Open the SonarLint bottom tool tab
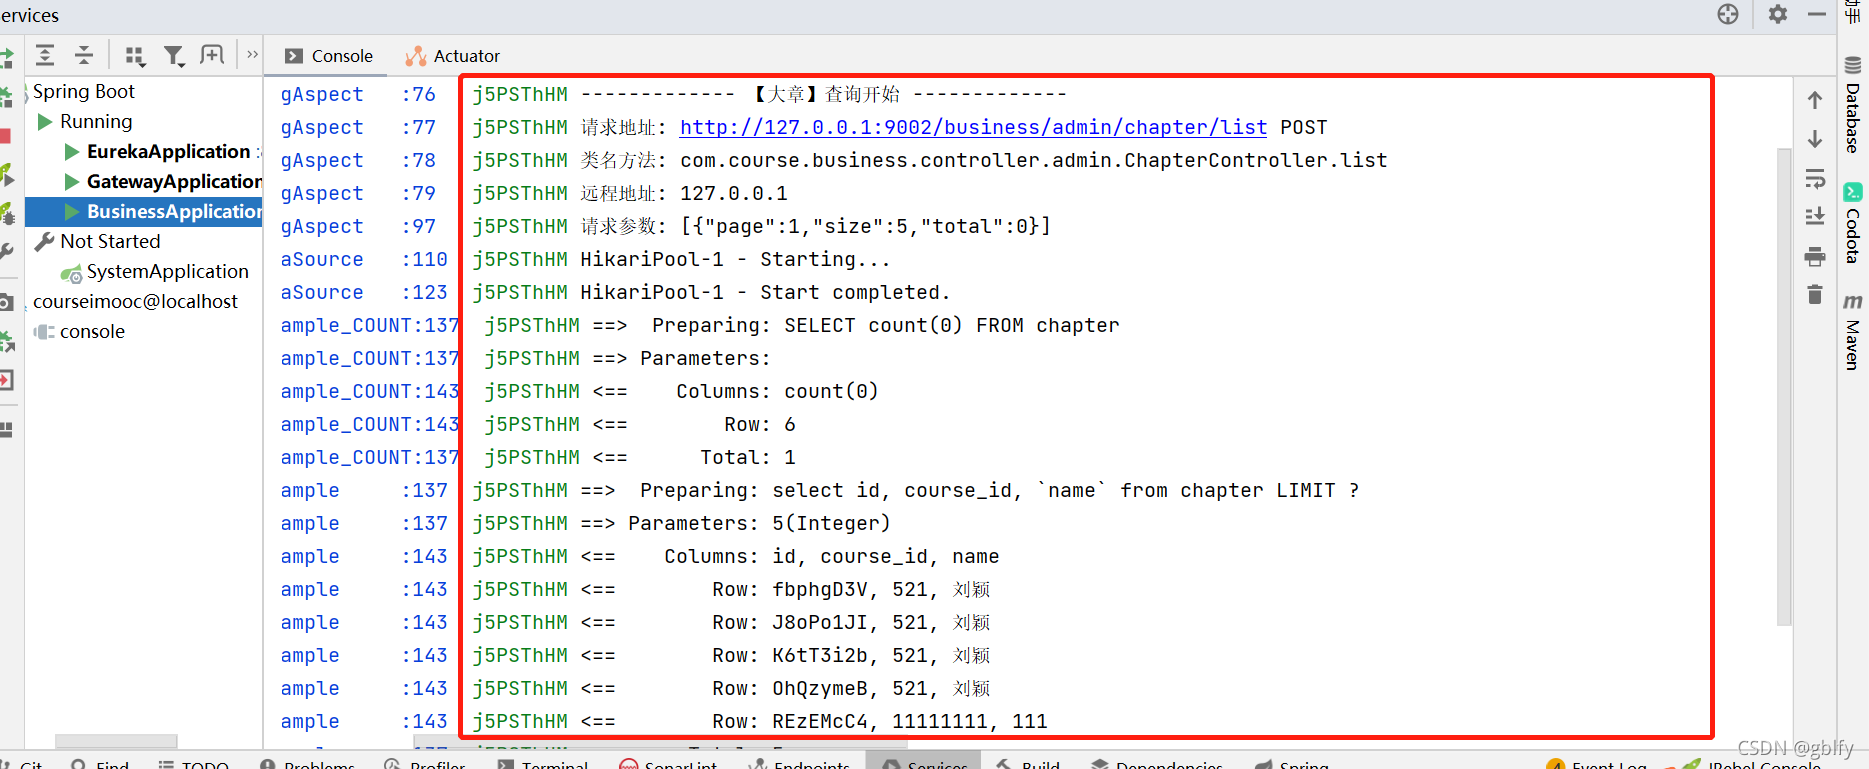This screenshot has width=1869, height=769. pos(668,764)
